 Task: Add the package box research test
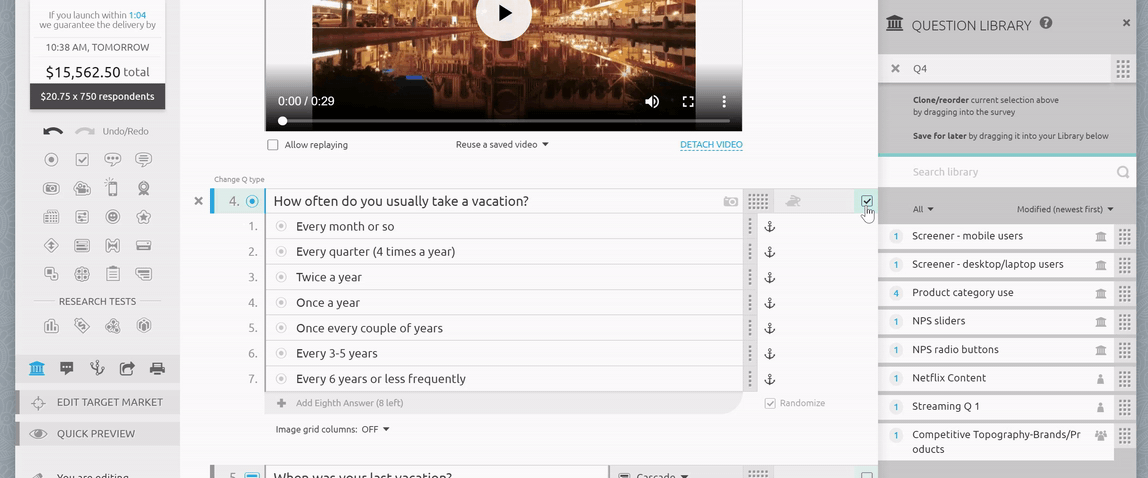(x=144, y=326)
